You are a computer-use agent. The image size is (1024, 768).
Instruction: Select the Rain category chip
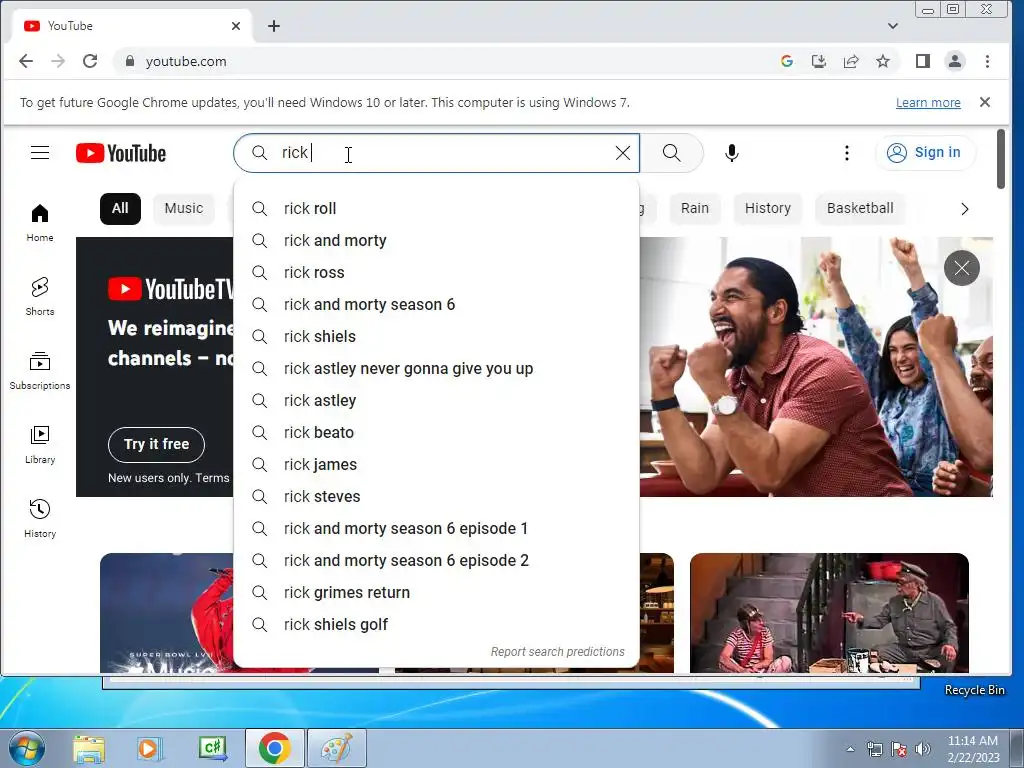point(694,209)
